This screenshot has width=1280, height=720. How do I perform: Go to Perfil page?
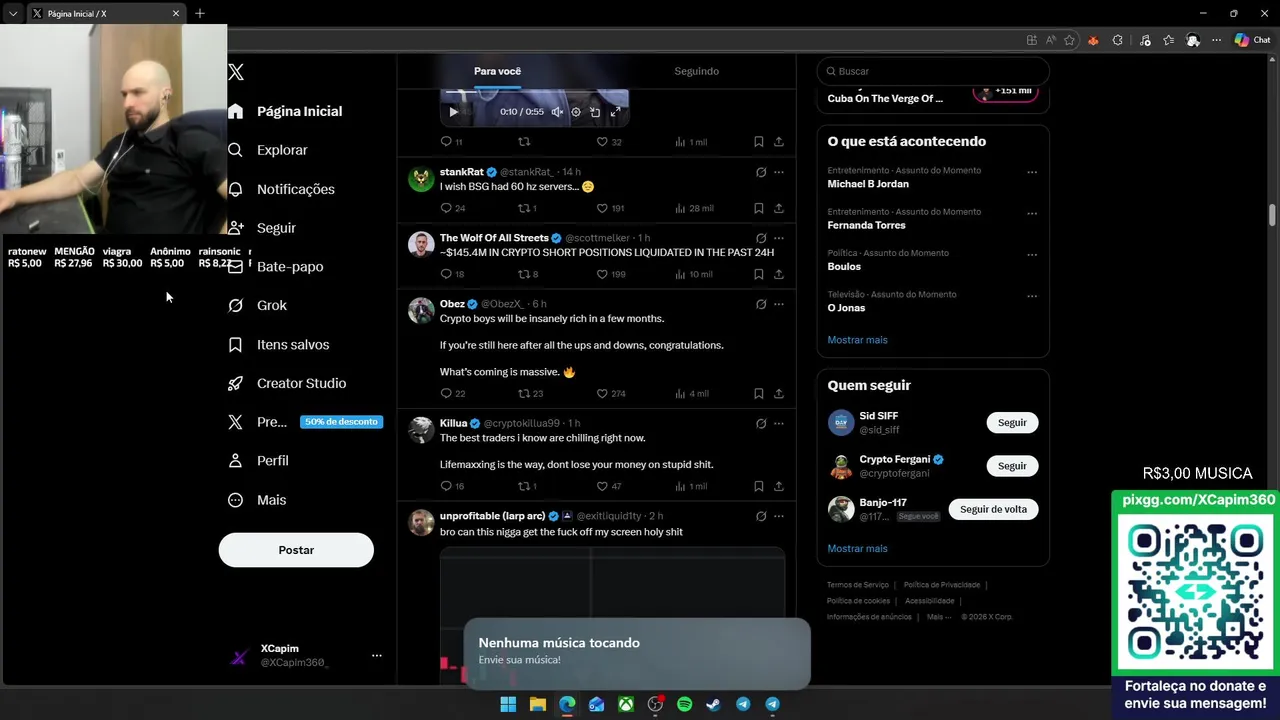(x=258, y=461)
